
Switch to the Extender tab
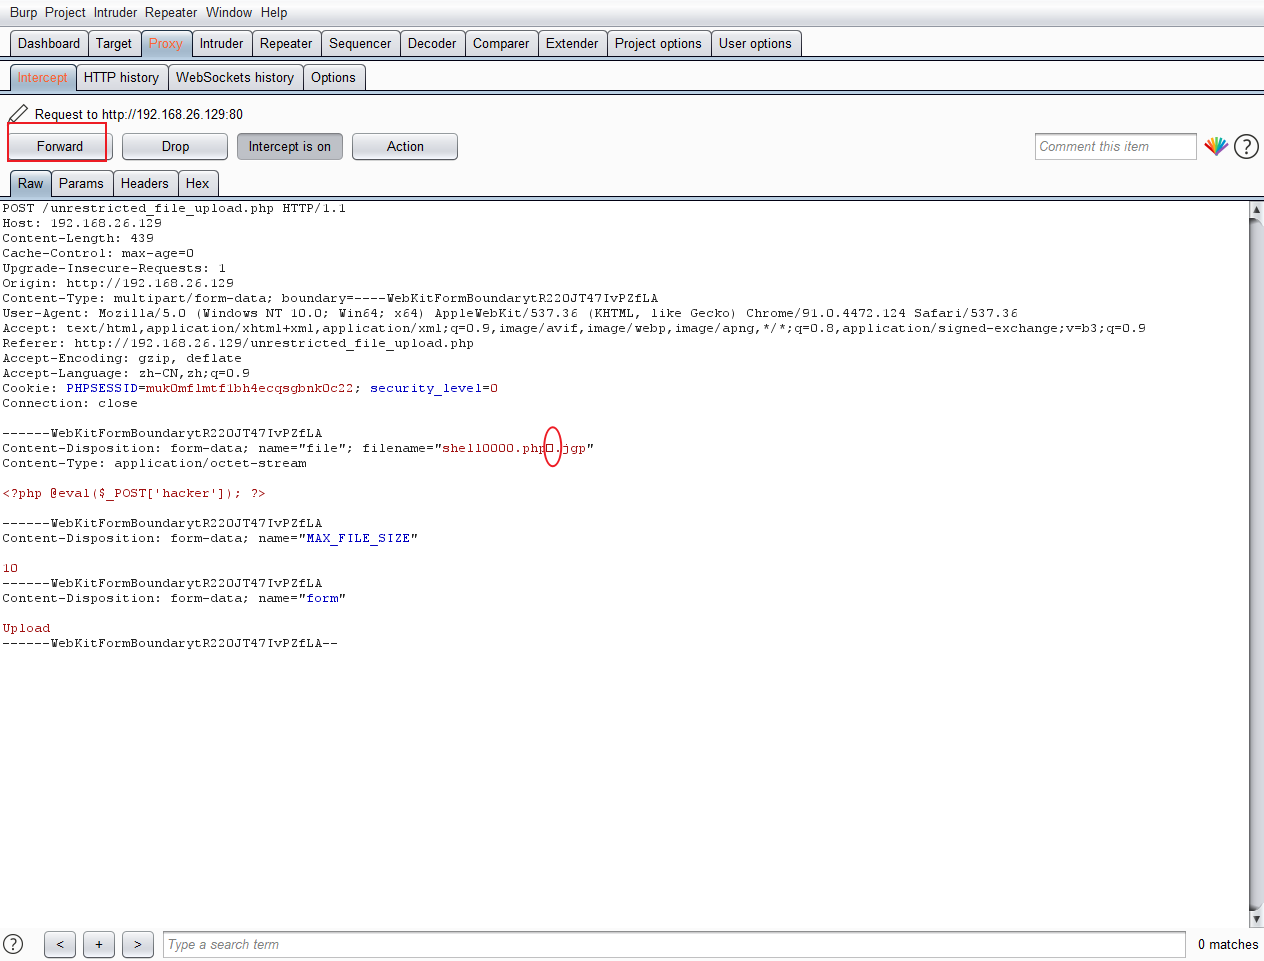click(572, 43)
